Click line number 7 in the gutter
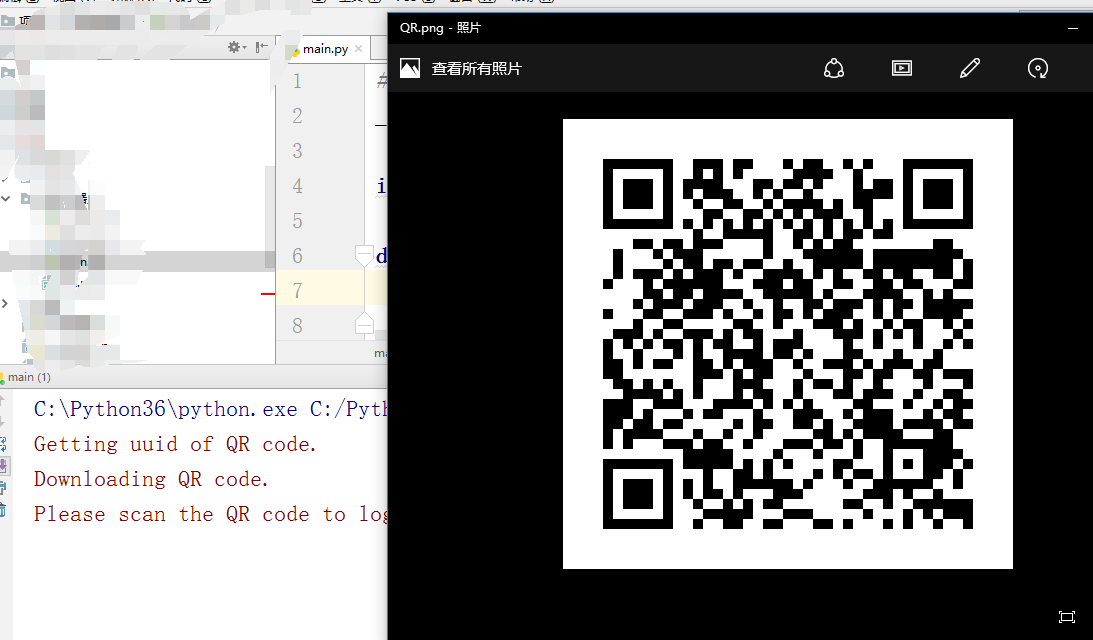Viewport: 1093px width, 640px height. 298,290
